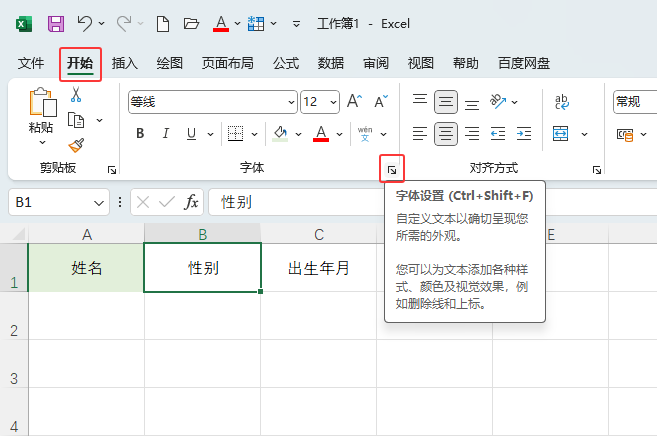Click the cell borders icon
Image resolution: width=657 pixels, height=436 pixels.
coord(235,134)
